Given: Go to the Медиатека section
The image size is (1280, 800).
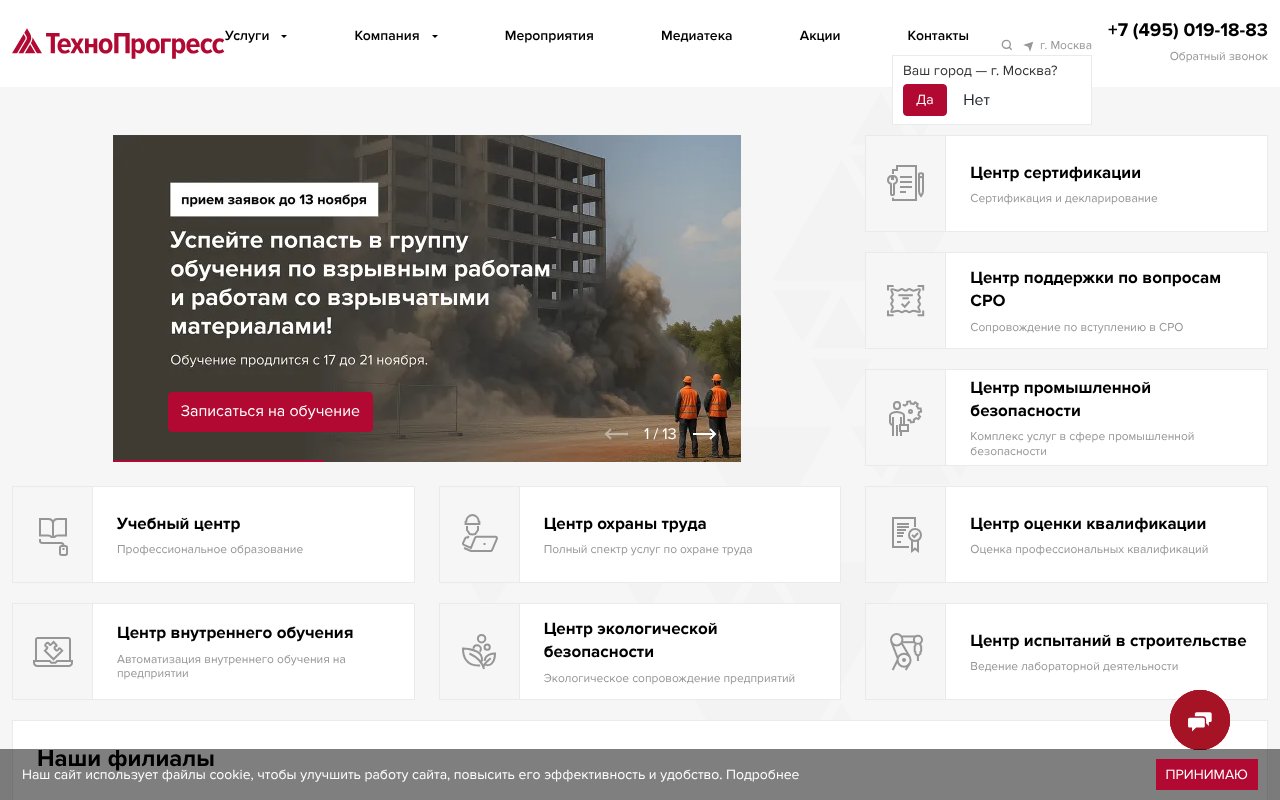Looking at the screenshot, I should coord(696,35).
